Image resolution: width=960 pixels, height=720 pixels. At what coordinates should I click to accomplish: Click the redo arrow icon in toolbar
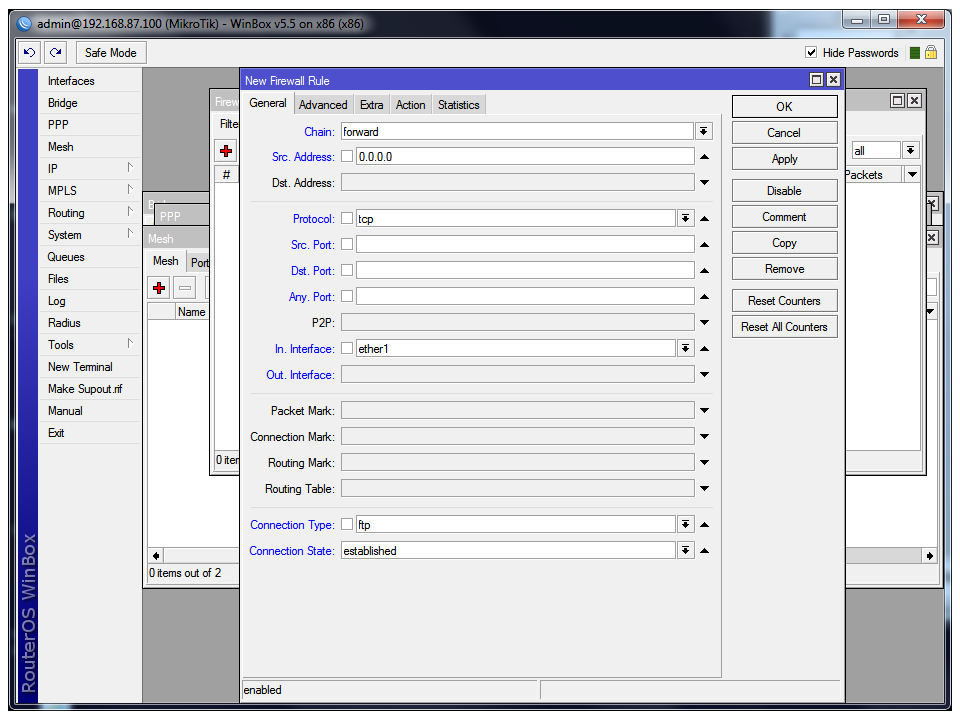point(55,53)
